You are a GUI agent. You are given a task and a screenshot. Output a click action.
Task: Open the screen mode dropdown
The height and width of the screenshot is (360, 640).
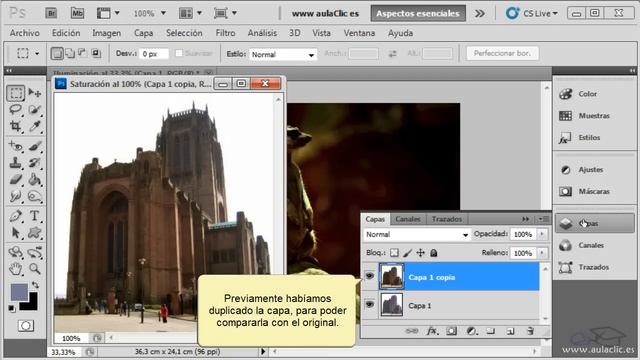tap(225, 13)
